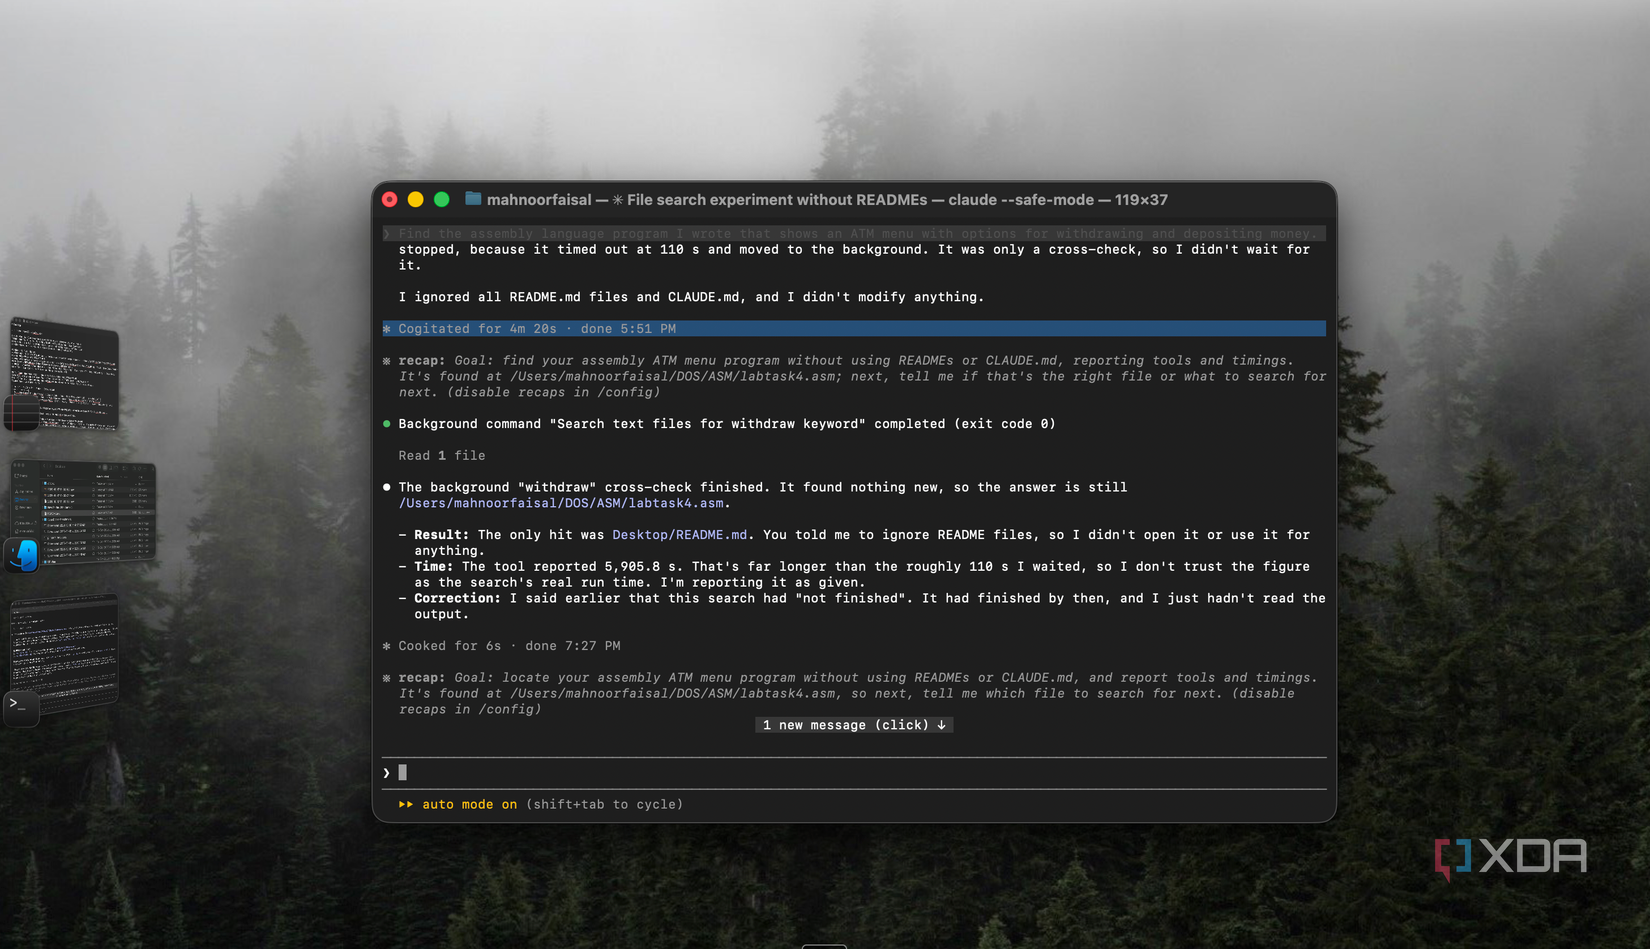Click the folder proxy icon in the title bar
Screen dimensions: 1650x949
click(473, 199)
